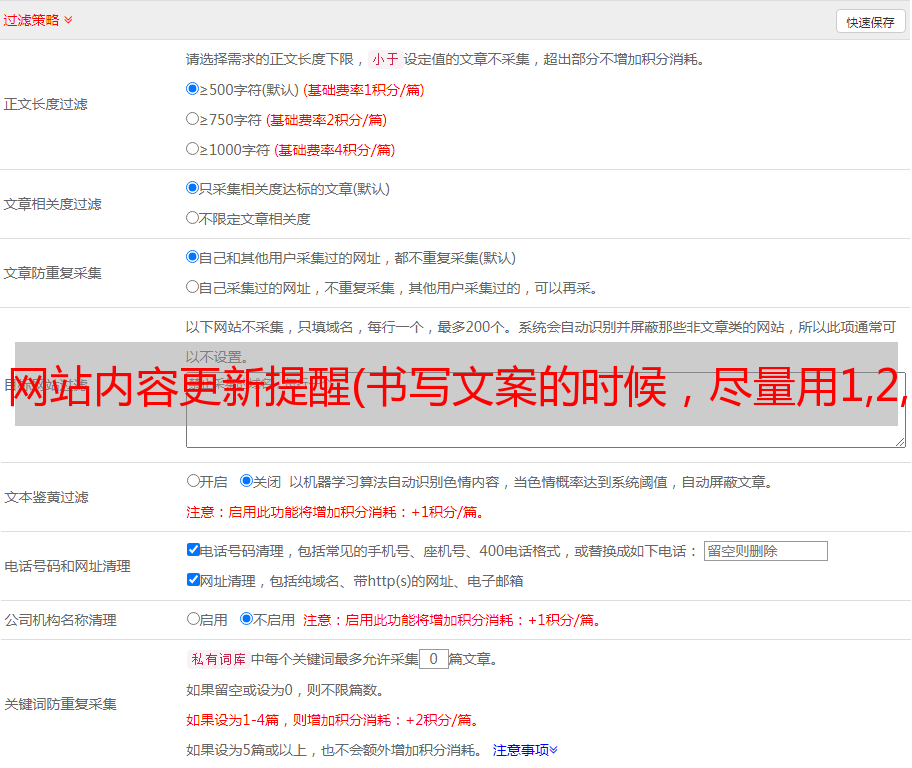
Task: Select 启用 for 公司机构名称清理
Action: click(x=193, y=619)
